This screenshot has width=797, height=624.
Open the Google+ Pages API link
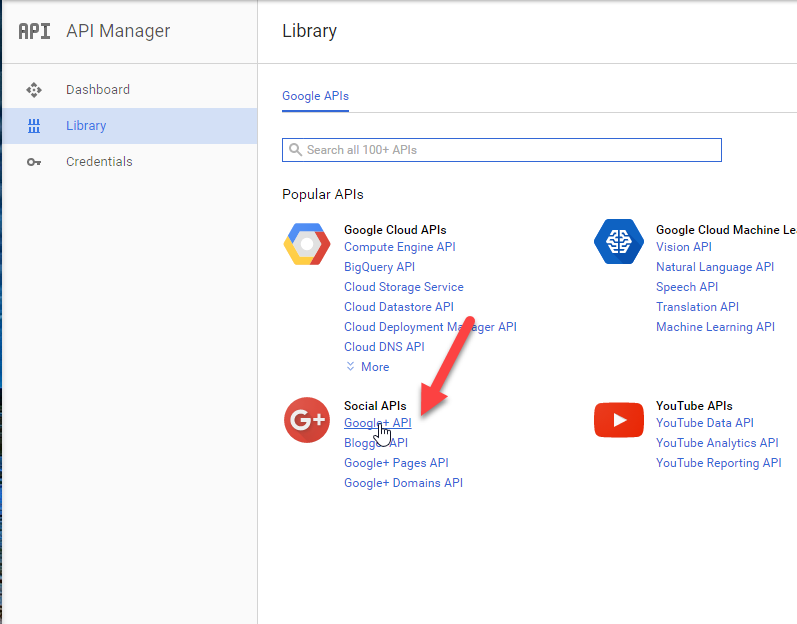tap(396, 463)
